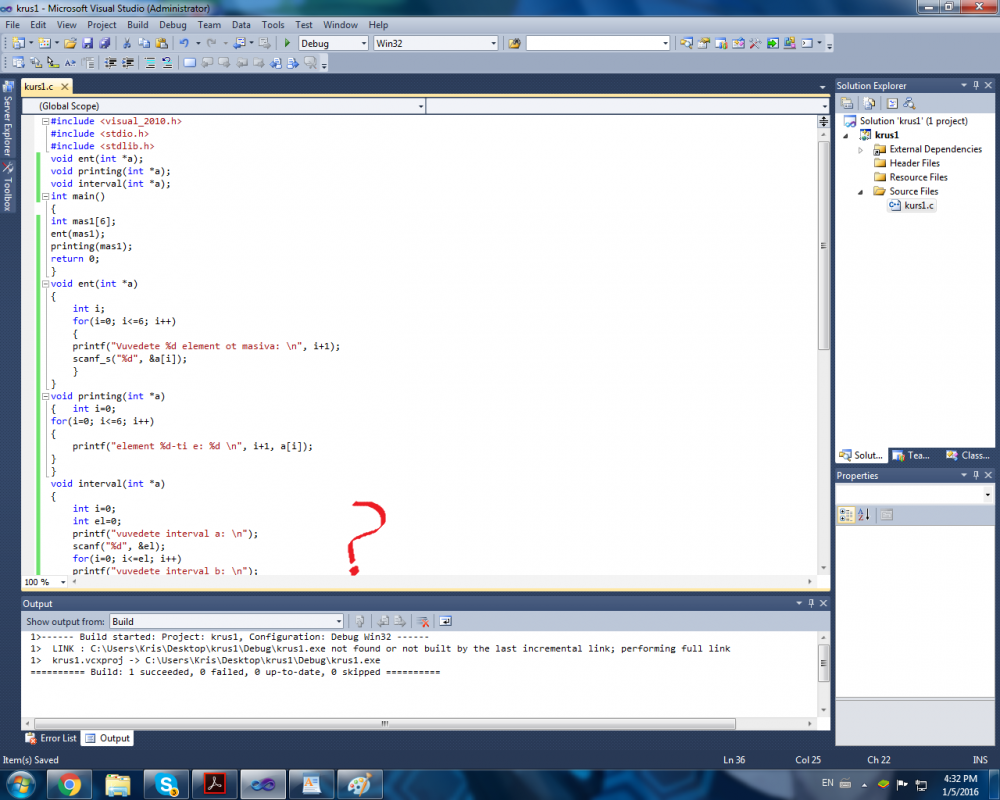Collapse the int main() code block
This screenshot has height=800, width=1000.
pyautogui.click(x=45, y=196)
